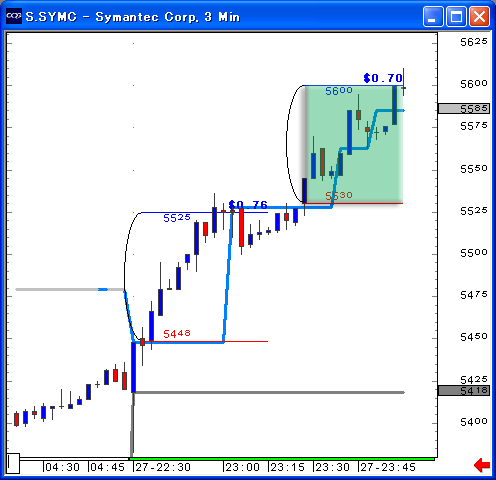Click the $0.76 profit label

coord(248,204)
